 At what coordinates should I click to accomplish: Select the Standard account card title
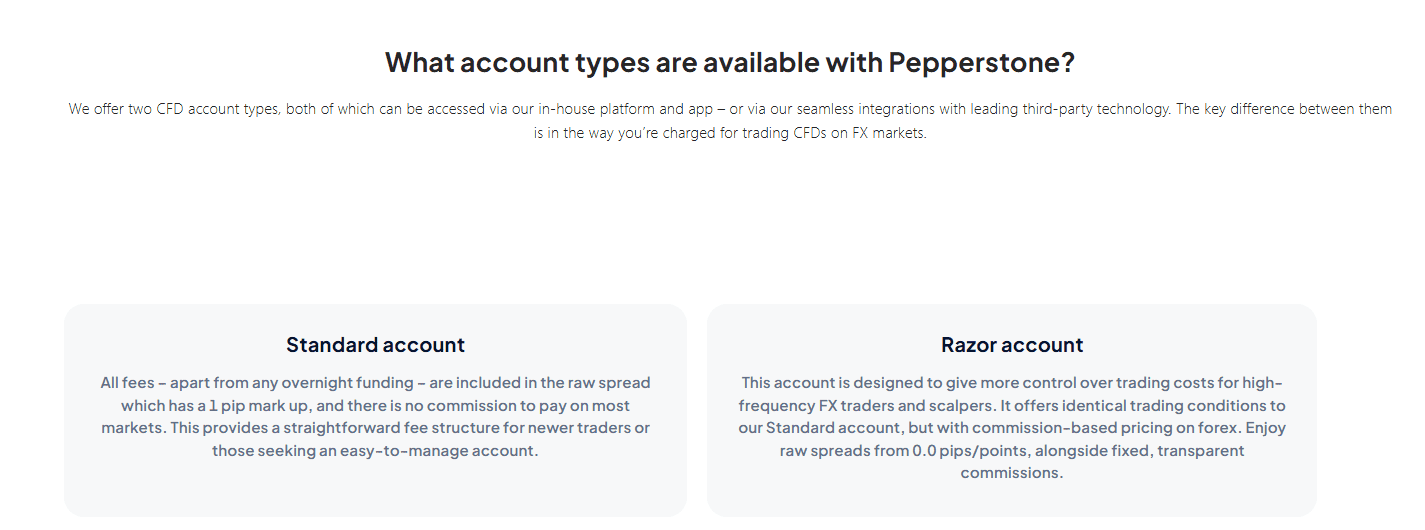tap(375, 345)
